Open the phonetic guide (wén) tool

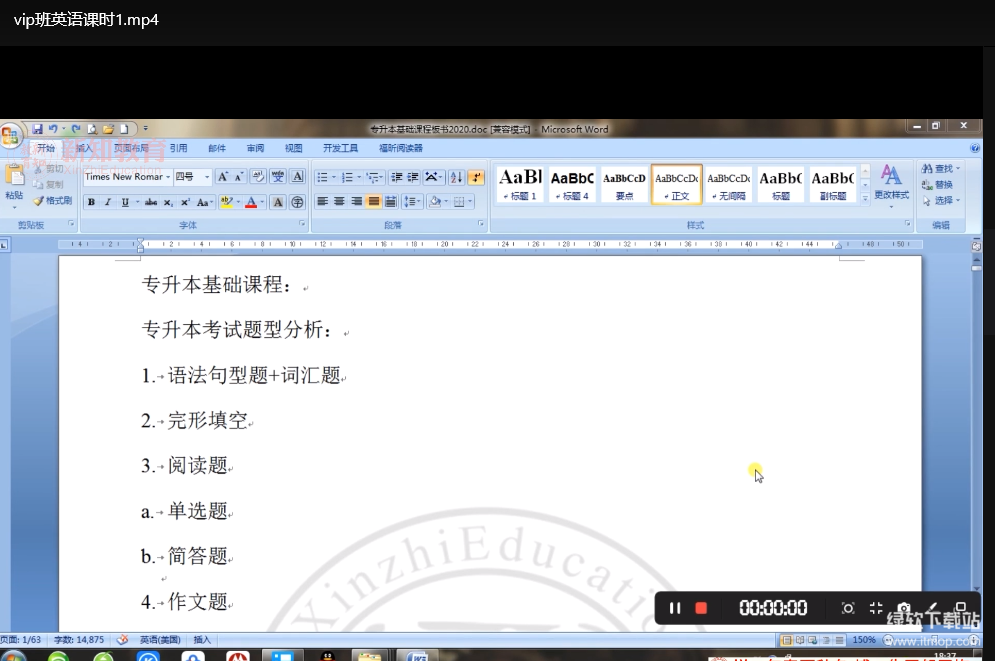277,176
